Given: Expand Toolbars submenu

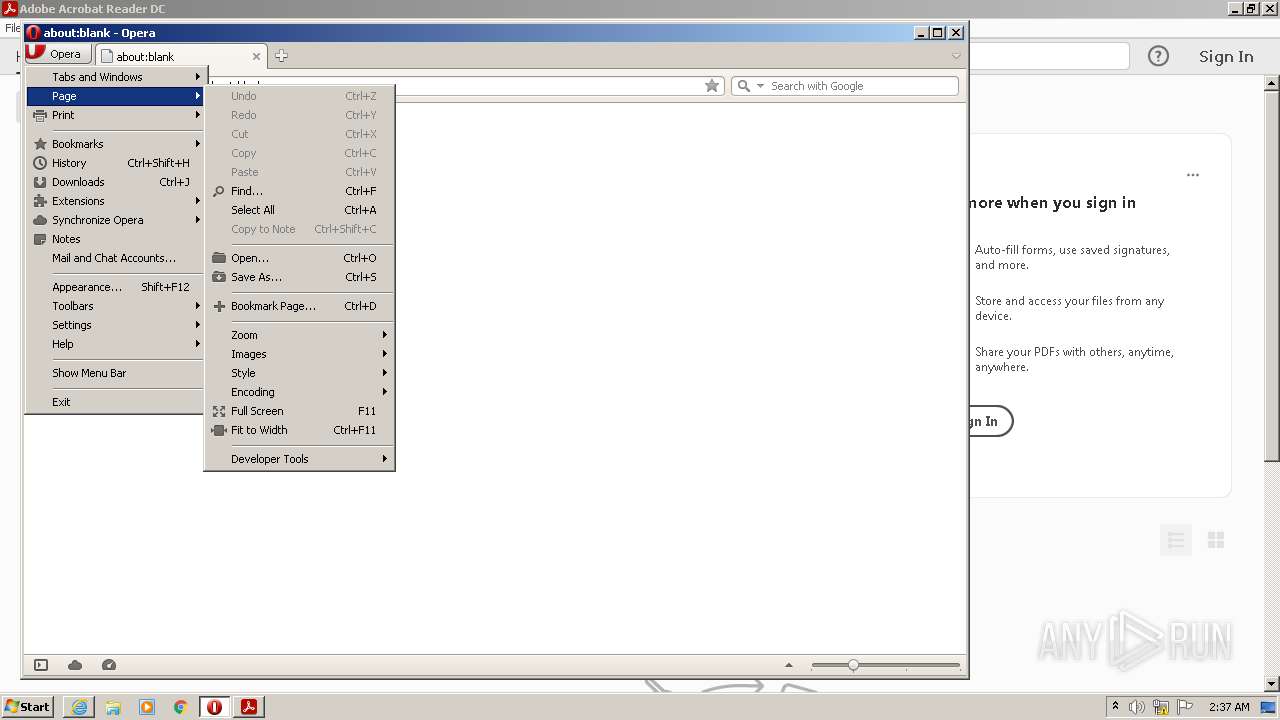Looking at the screenshot, I should coord(116,306).
